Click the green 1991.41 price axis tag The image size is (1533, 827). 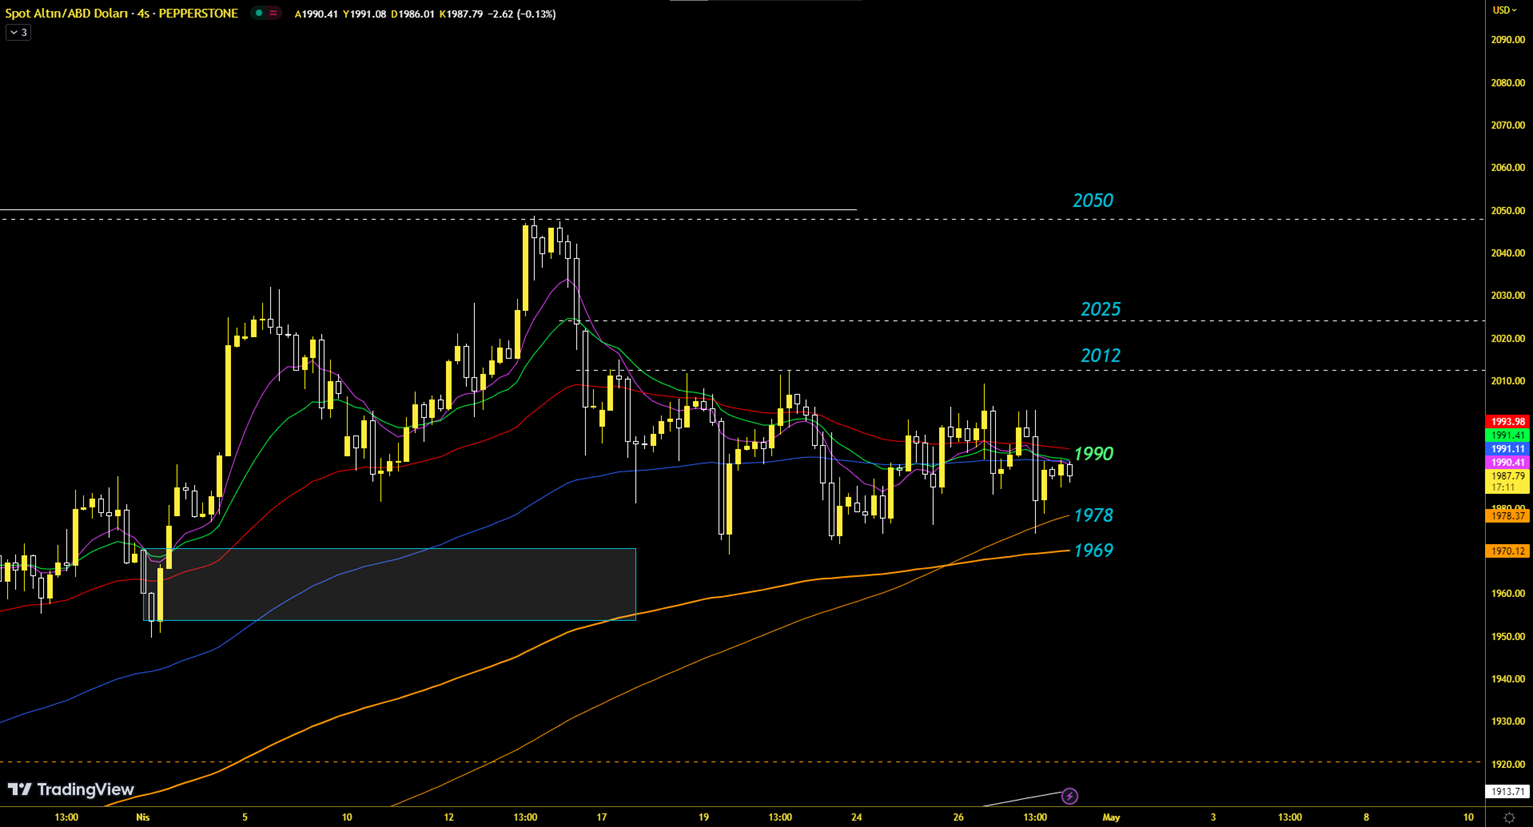coord(1507,436)
